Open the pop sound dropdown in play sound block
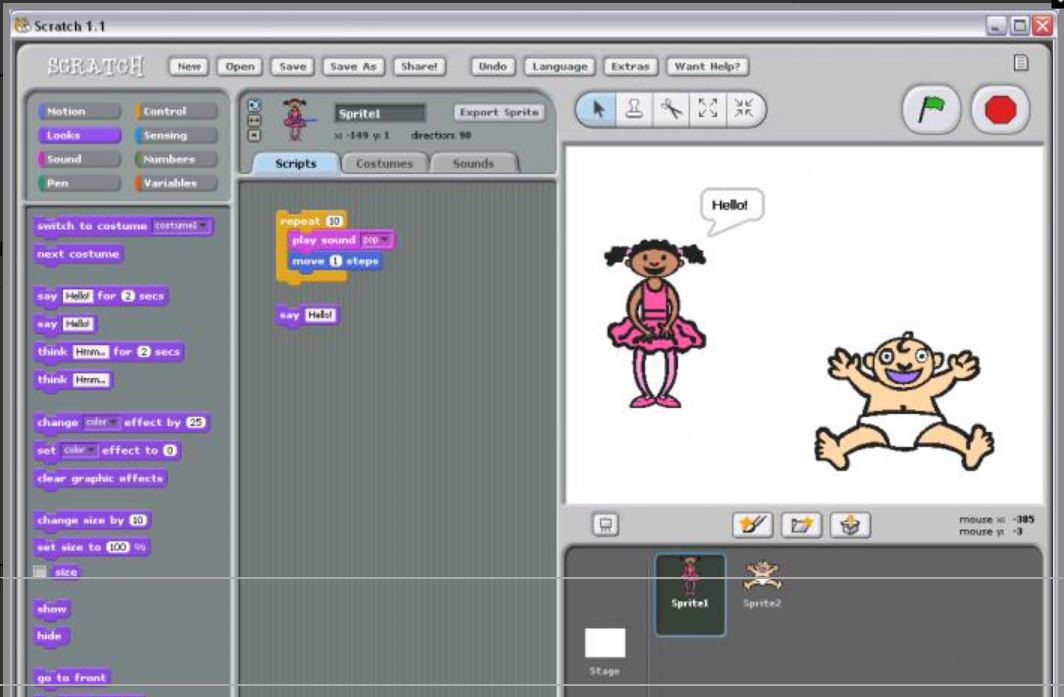 (375, 240)
